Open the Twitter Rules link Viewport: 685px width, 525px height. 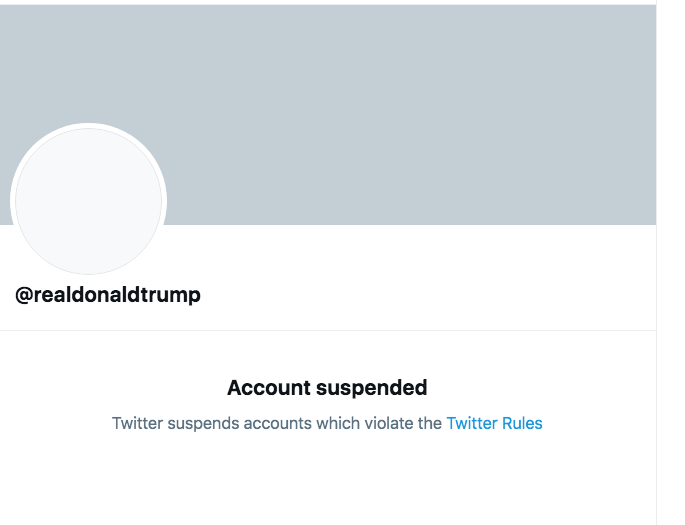494,423
